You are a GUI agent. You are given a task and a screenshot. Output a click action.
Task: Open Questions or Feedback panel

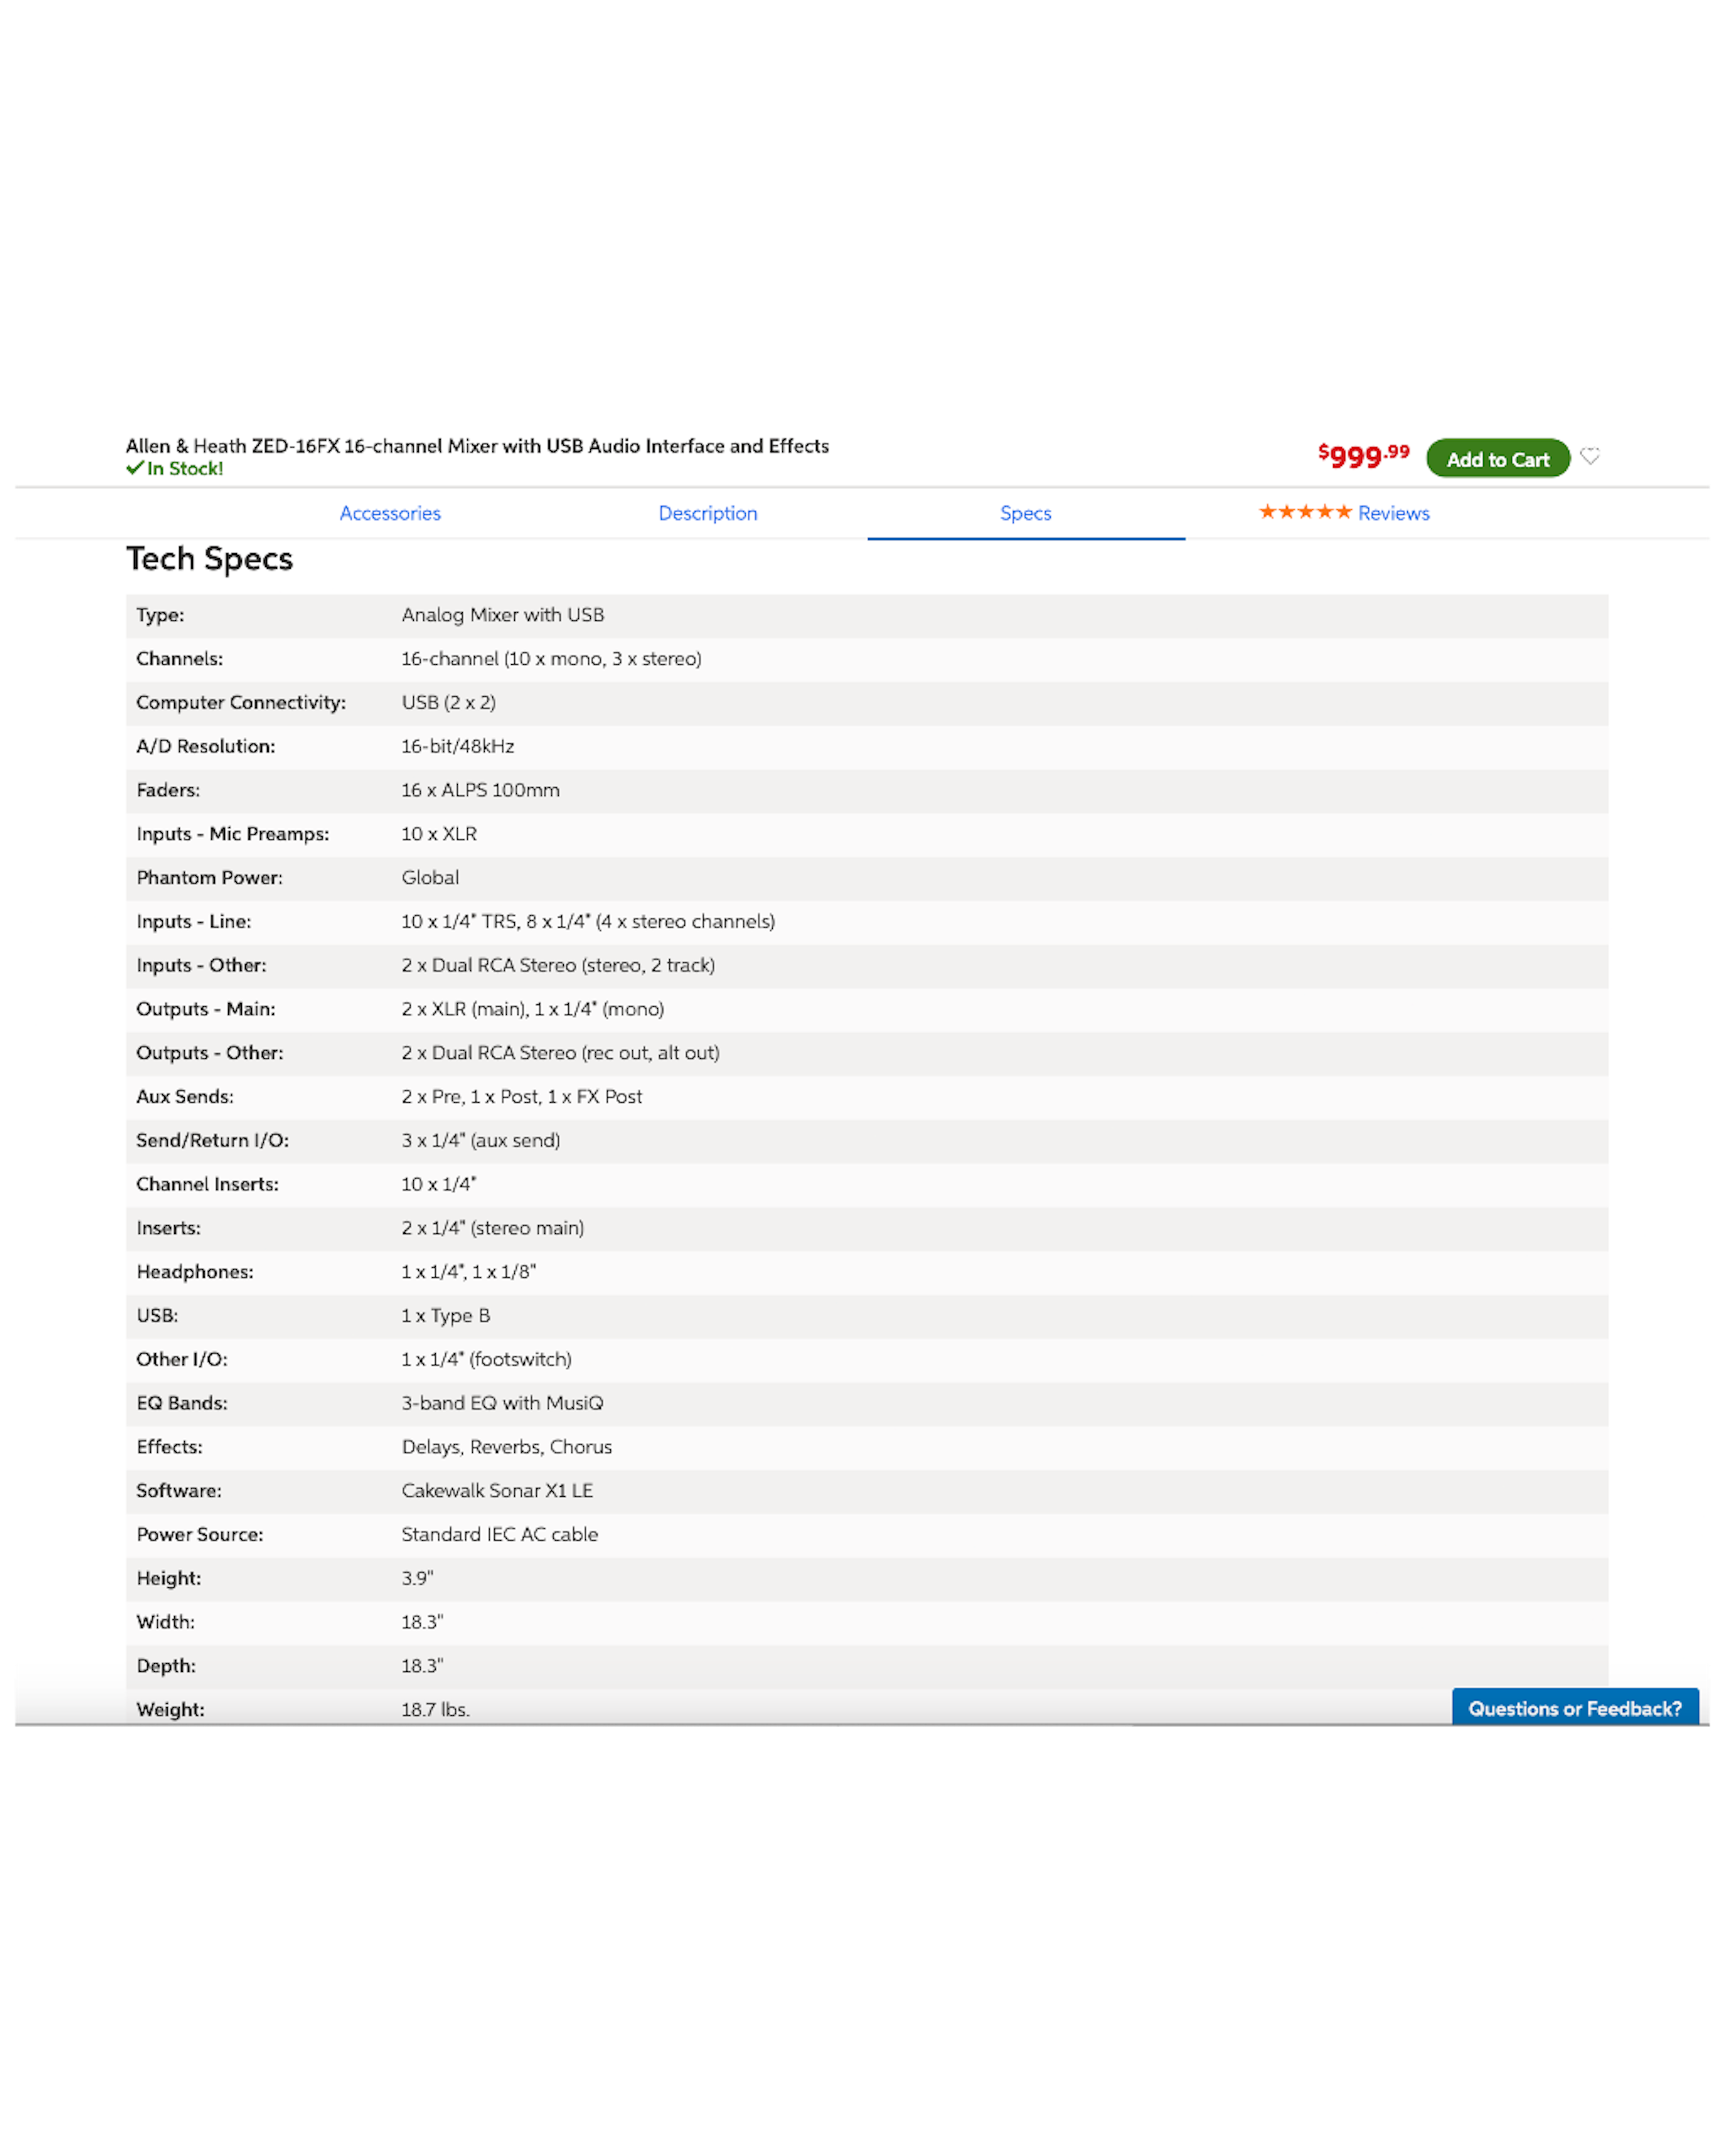[1574, 1708]
